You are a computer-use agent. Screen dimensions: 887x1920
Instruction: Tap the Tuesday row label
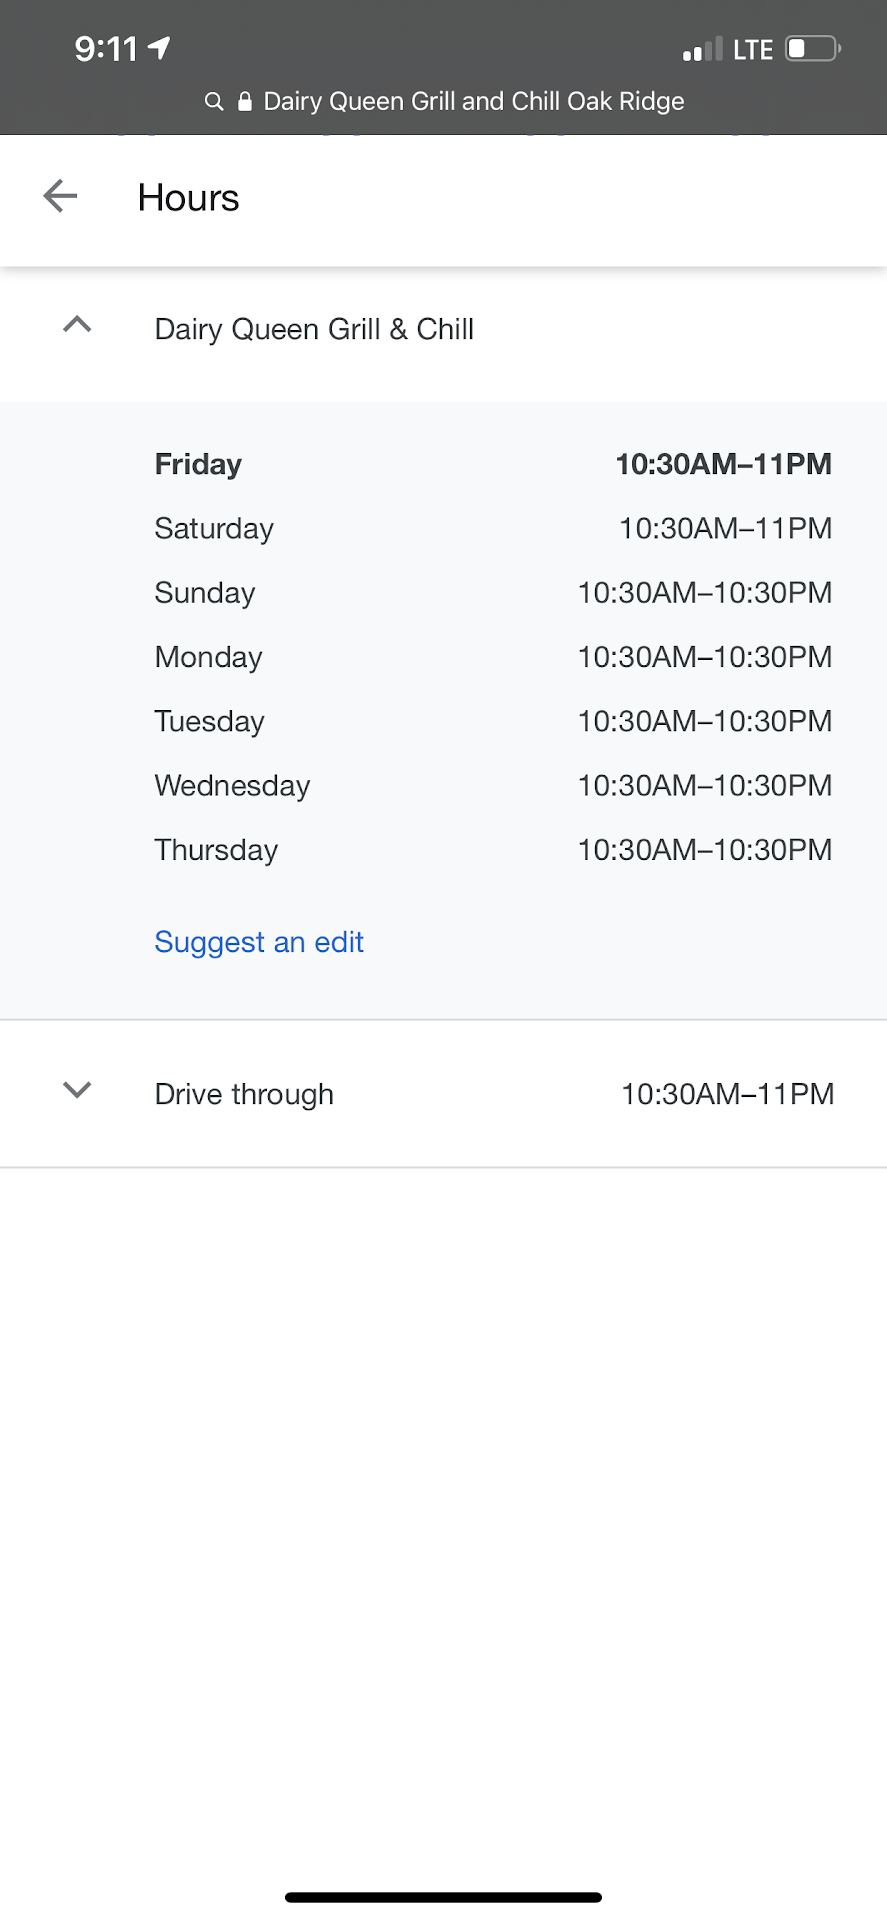210,721
